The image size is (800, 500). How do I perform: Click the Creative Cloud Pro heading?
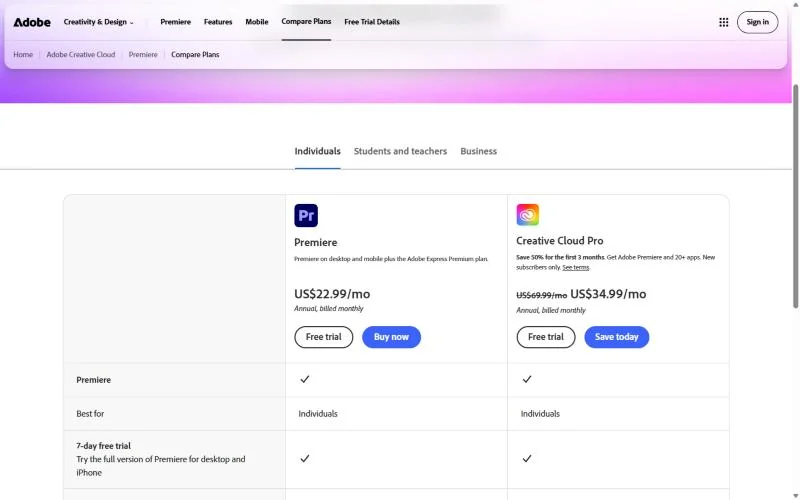coord(560,240)
